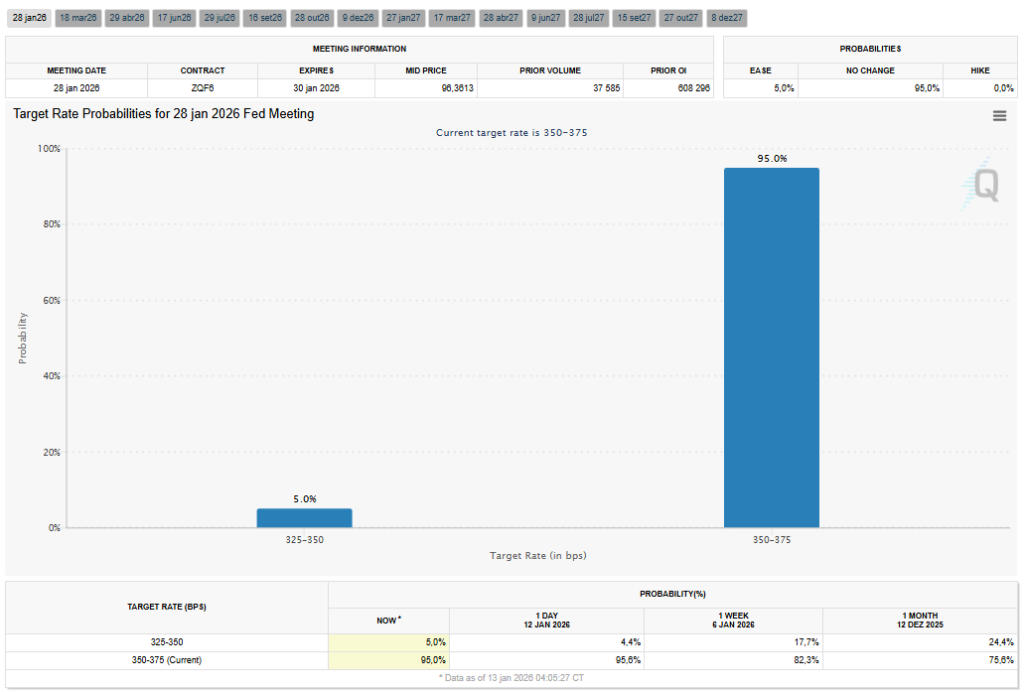
Task: Select the NOW* column header
Action: pyautogui.click(x=387, y=620)
